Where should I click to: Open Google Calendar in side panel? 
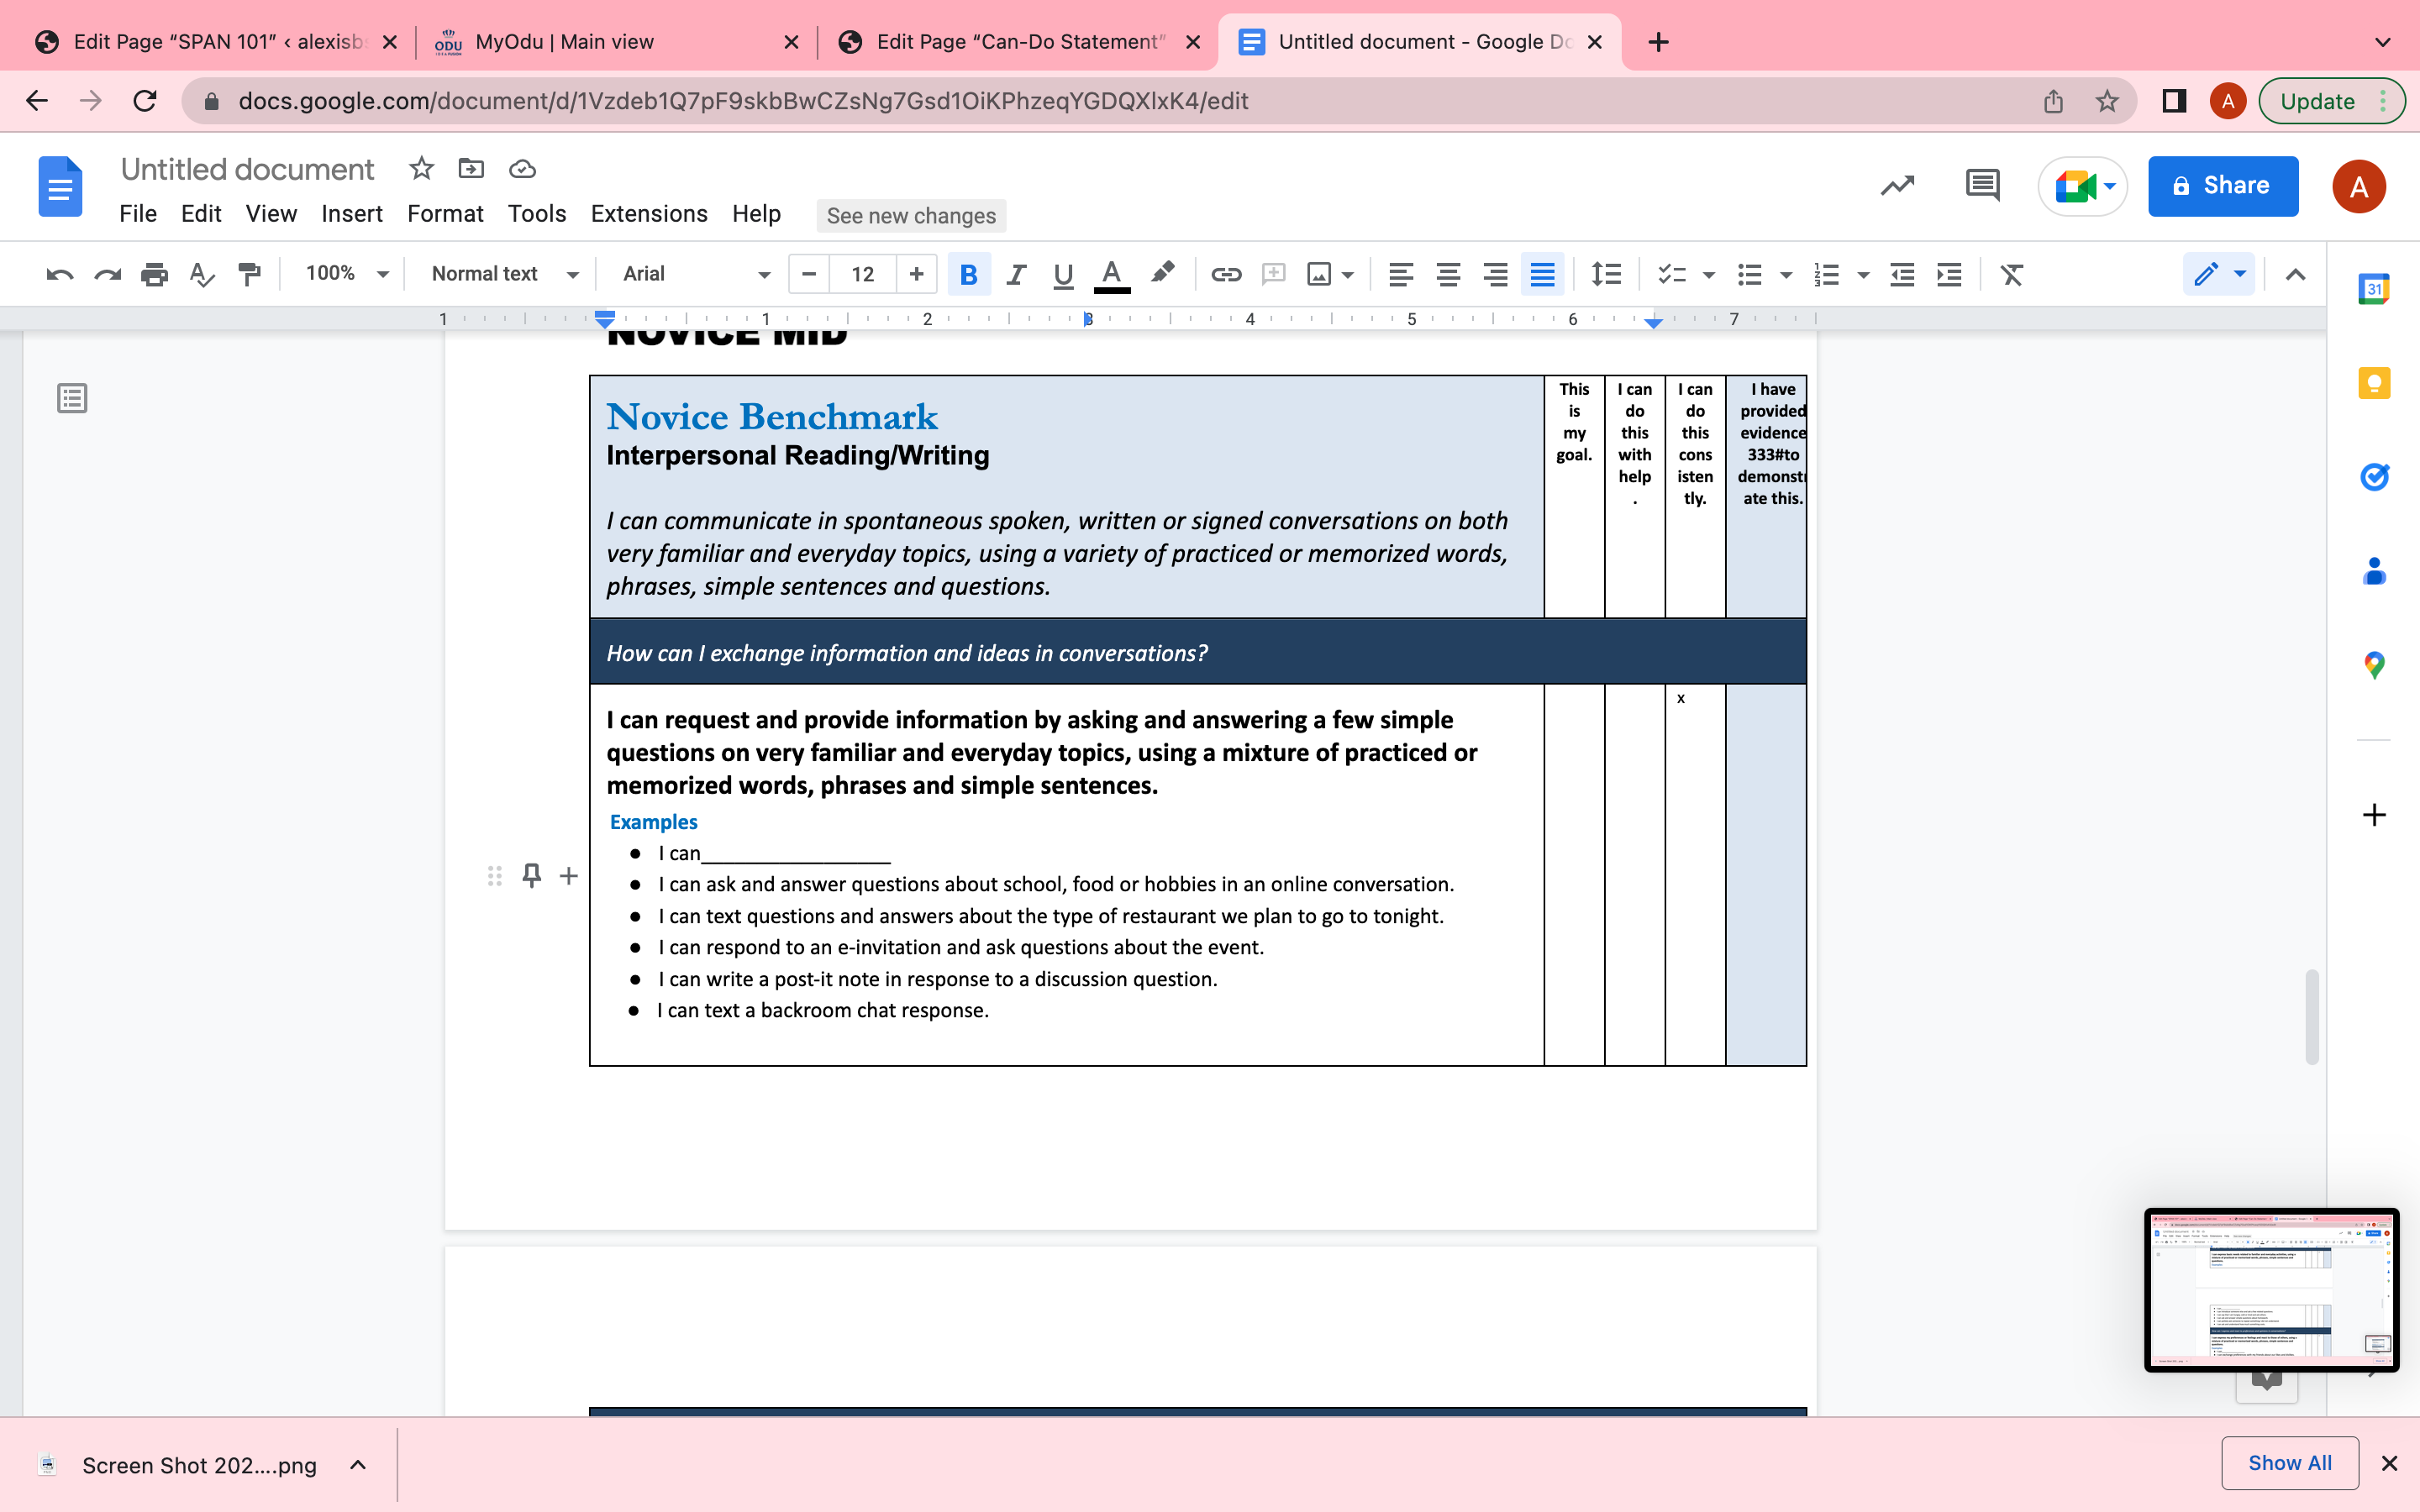[2374, 289]
